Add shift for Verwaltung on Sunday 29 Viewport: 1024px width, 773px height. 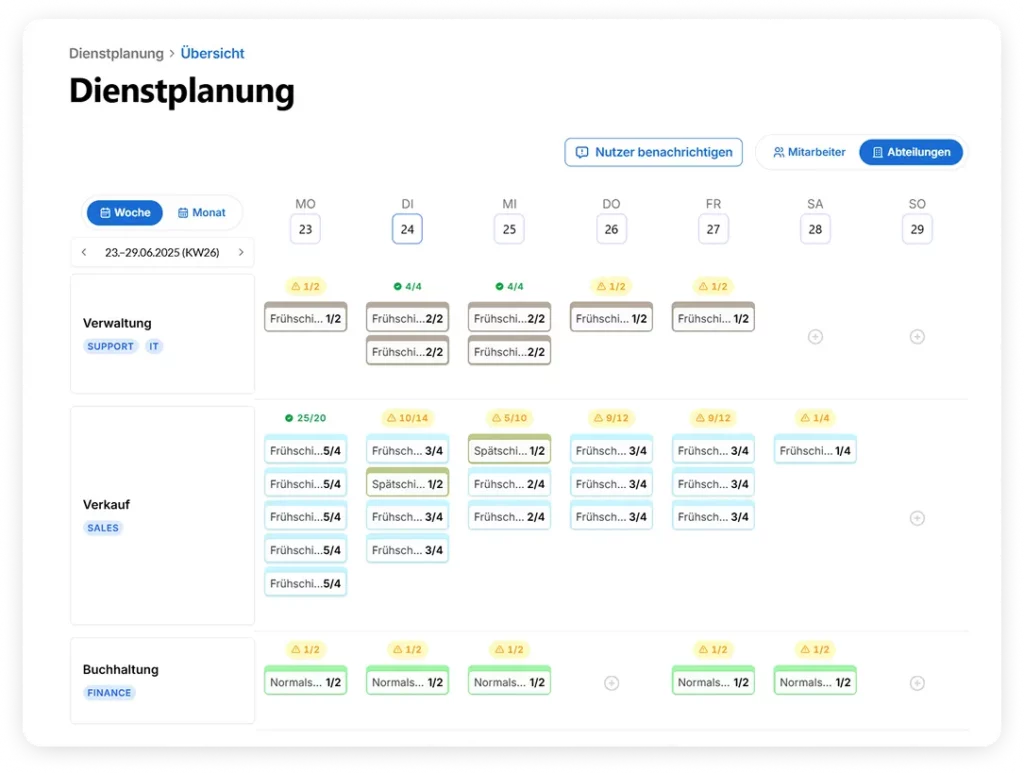917,337
